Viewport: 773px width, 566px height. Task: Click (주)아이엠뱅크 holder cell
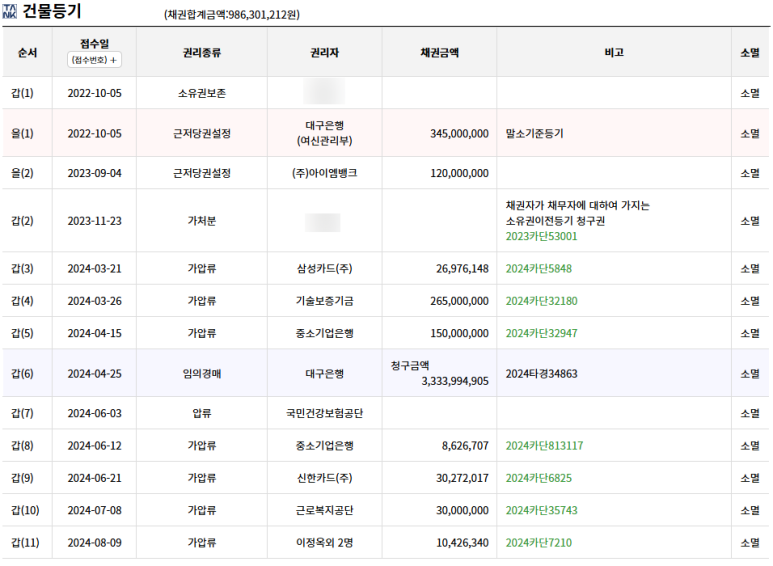(x=324, y=173)
